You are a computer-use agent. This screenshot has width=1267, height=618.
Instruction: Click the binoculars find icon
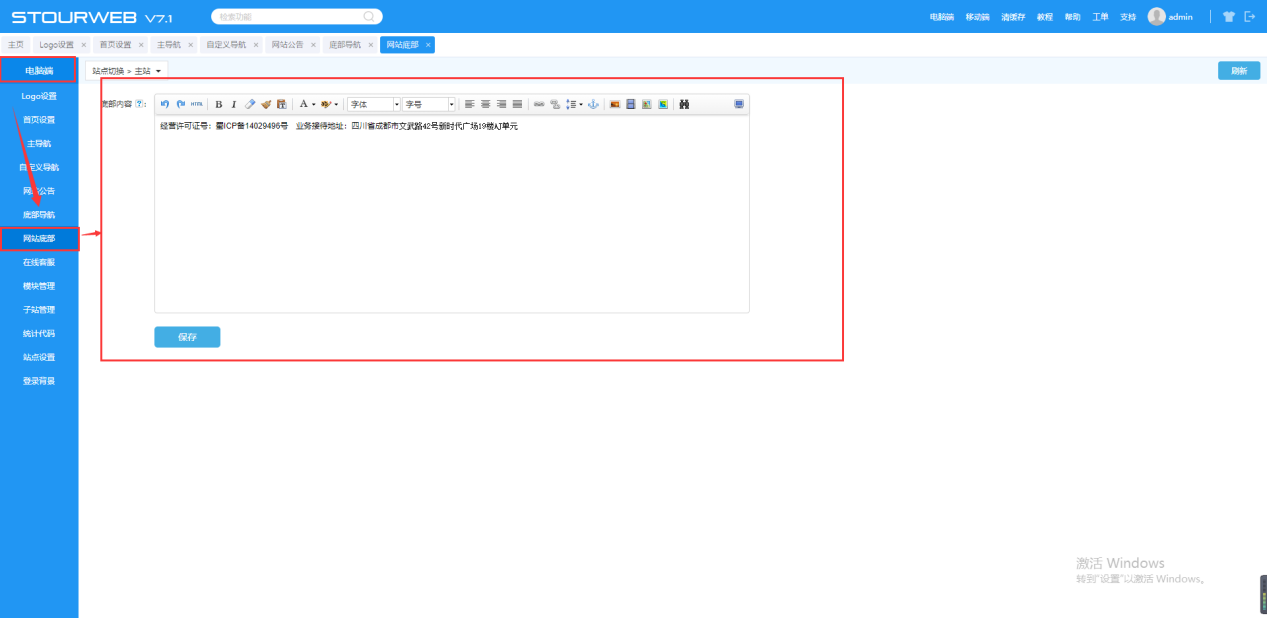pyautogui.click(x=684, y=104)
